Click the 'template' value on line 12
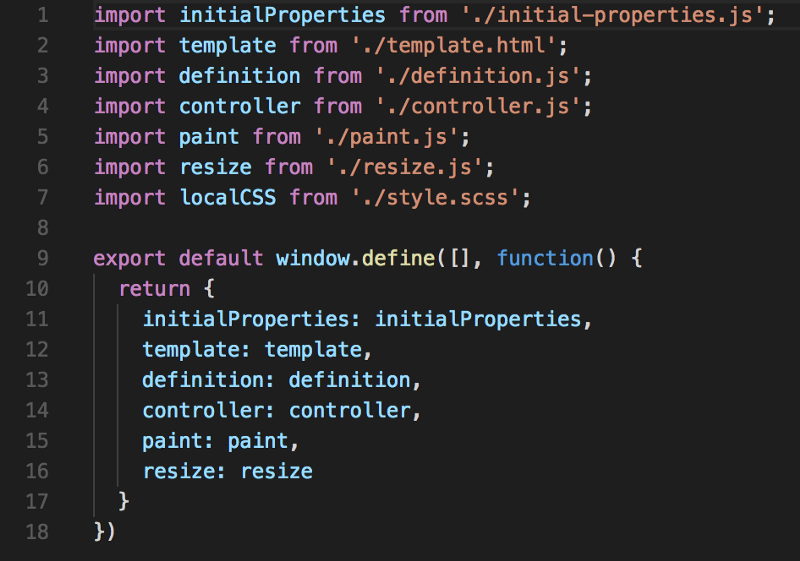The height and width of the screenshot is (561, 800). tap(313, 350)
